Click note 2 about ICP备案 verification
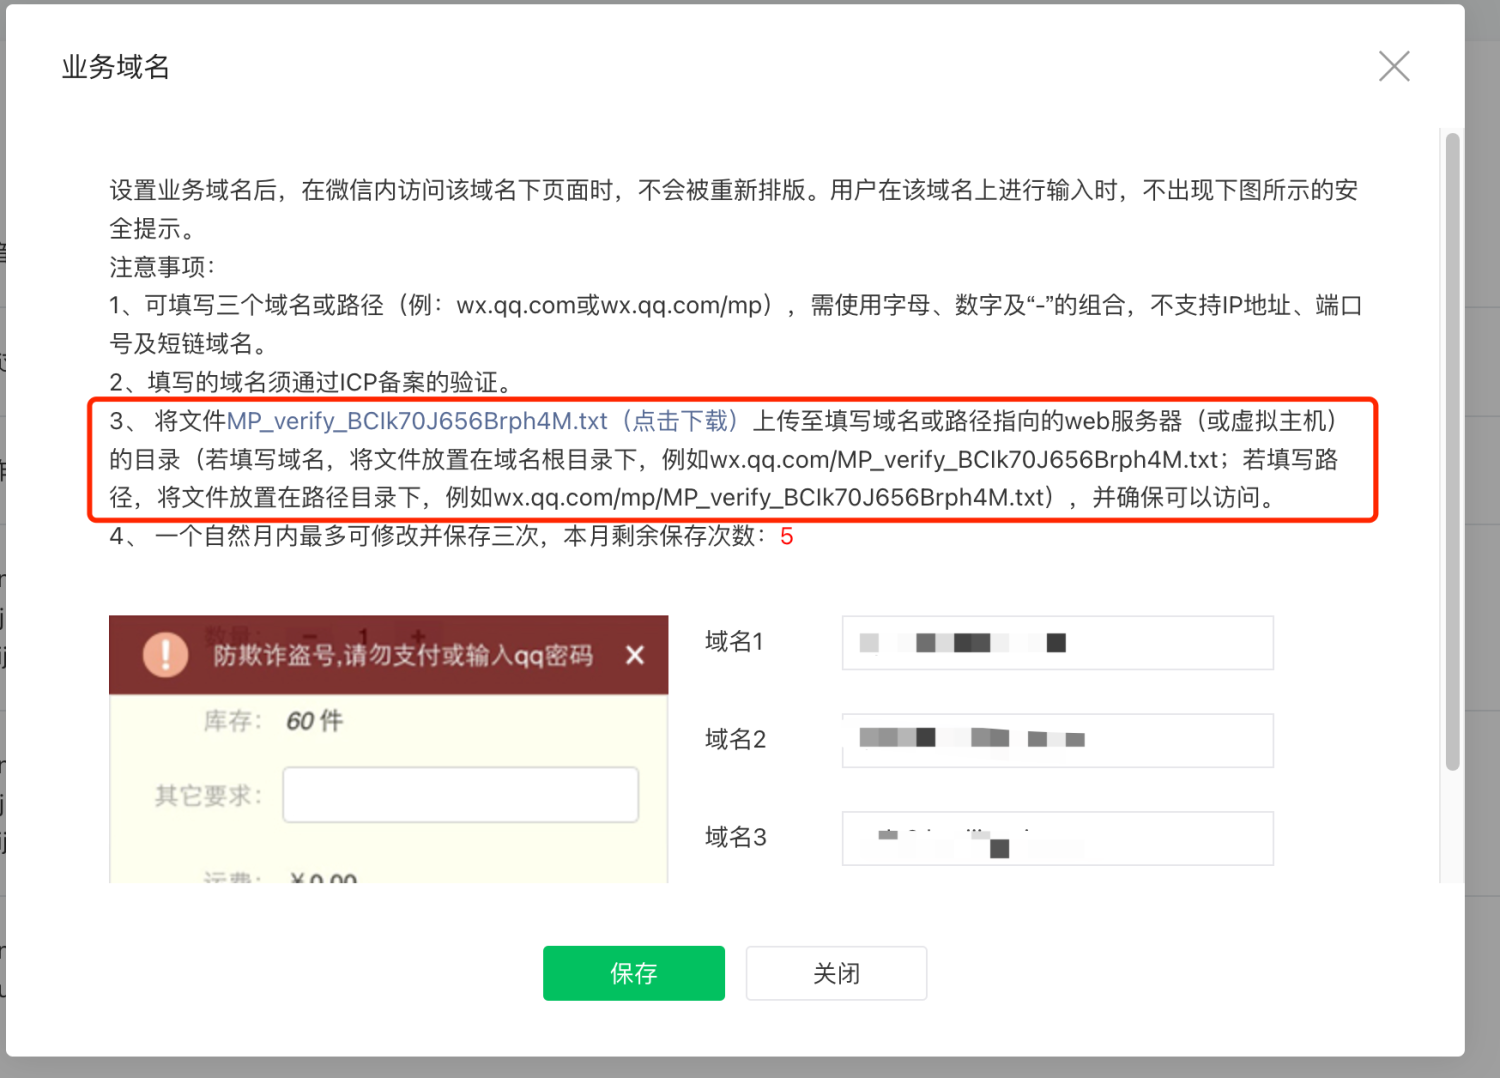Screen dimensions: 1500x1078 tap(310, 382)
